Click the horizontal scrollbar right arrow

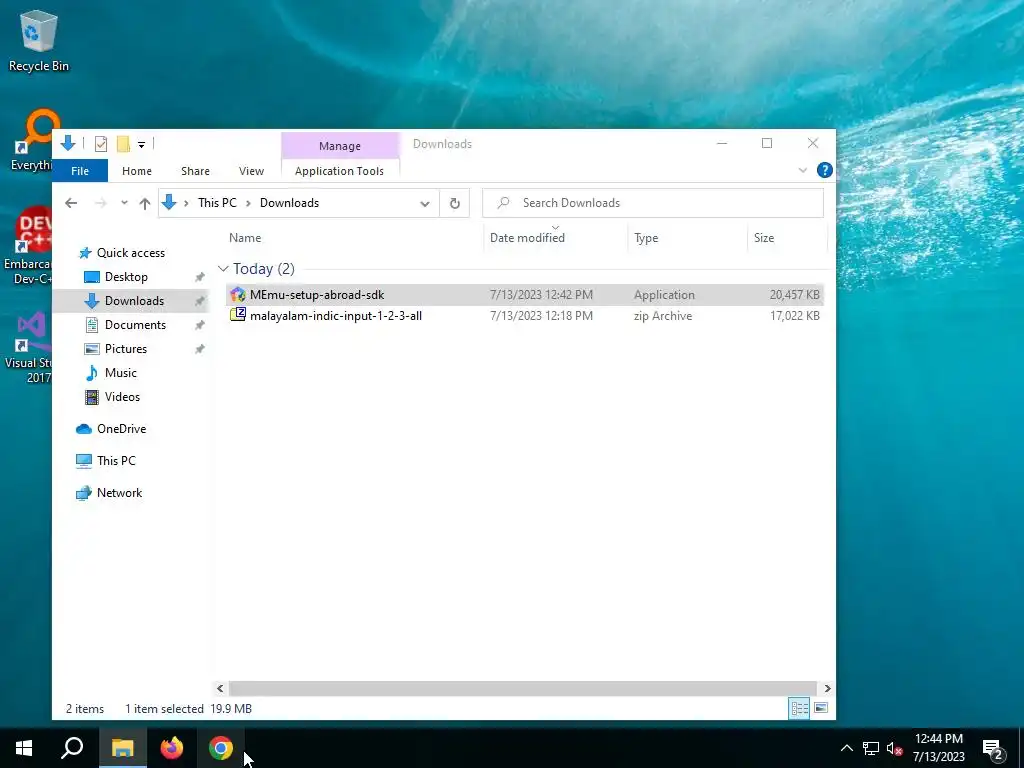(827, 688)
